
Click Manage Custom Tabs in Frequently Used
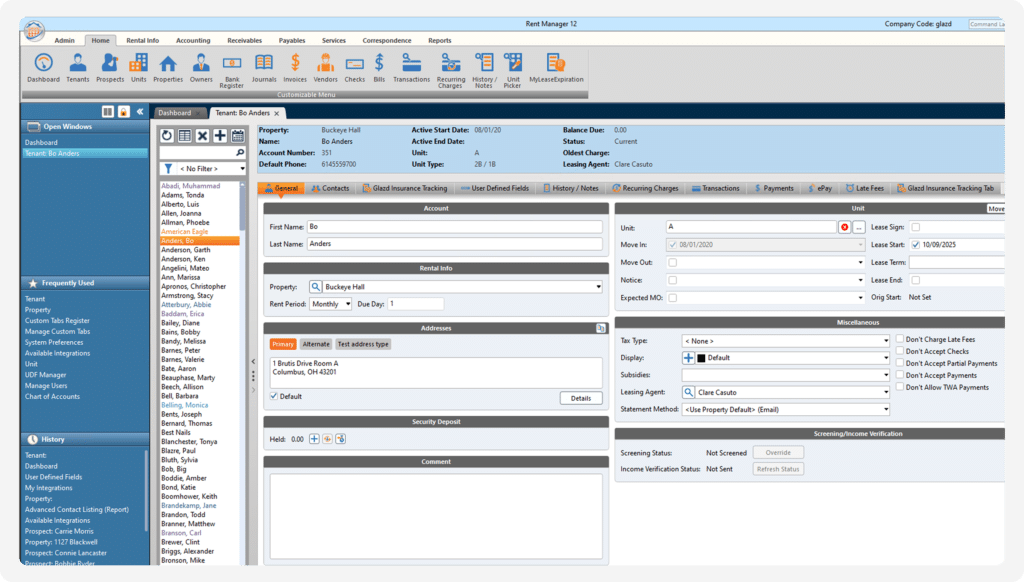coord(57,331)
